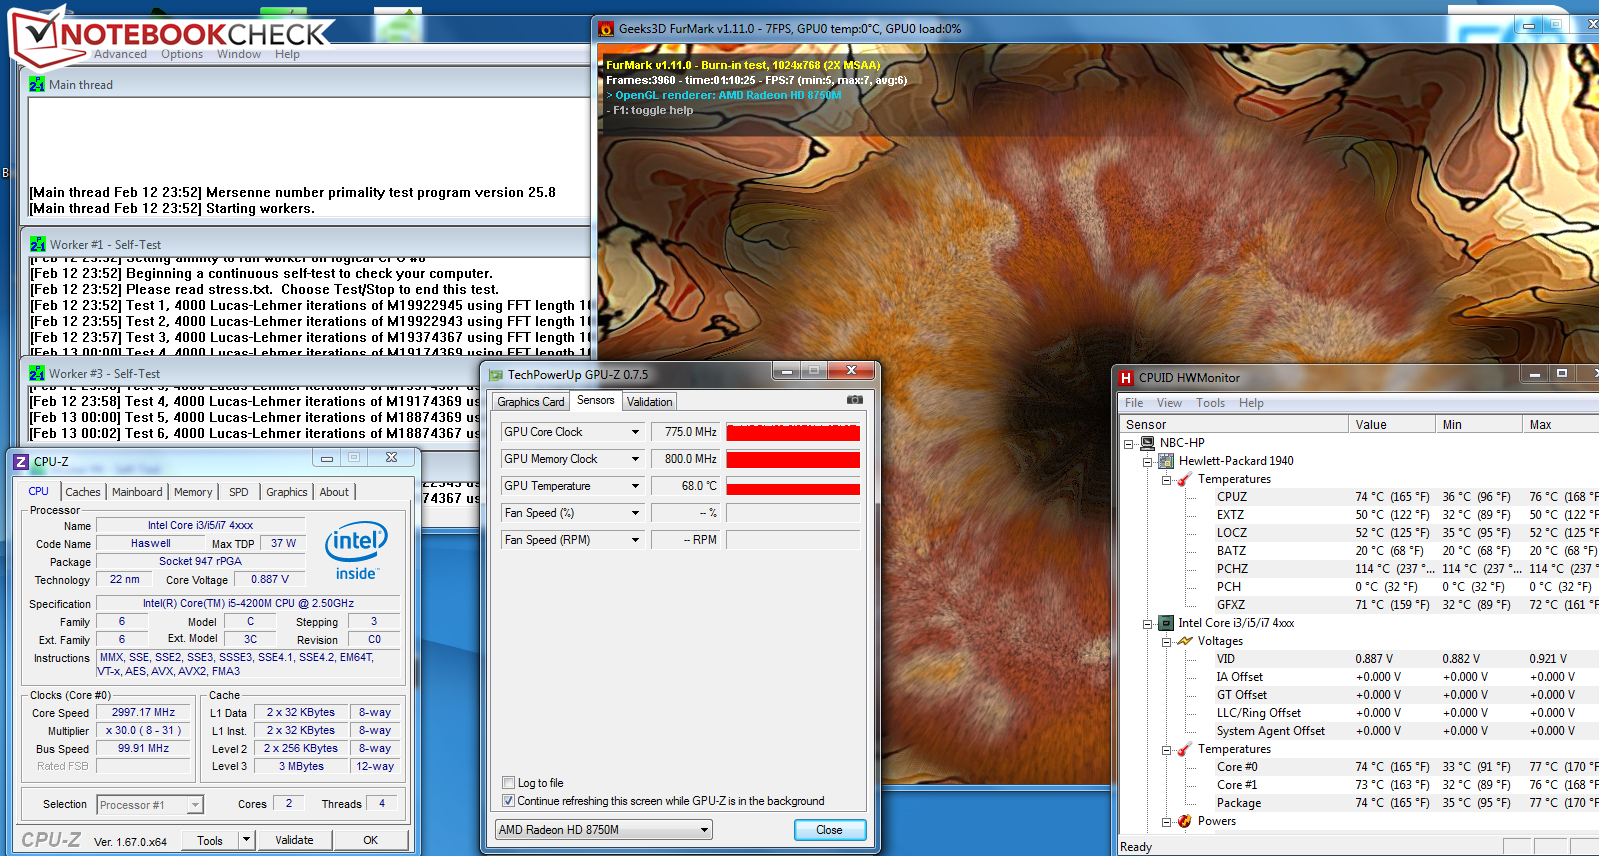Click the Powers flame icon
The width and height of the screenshot is (1599, 856).
pos(1185,821)
